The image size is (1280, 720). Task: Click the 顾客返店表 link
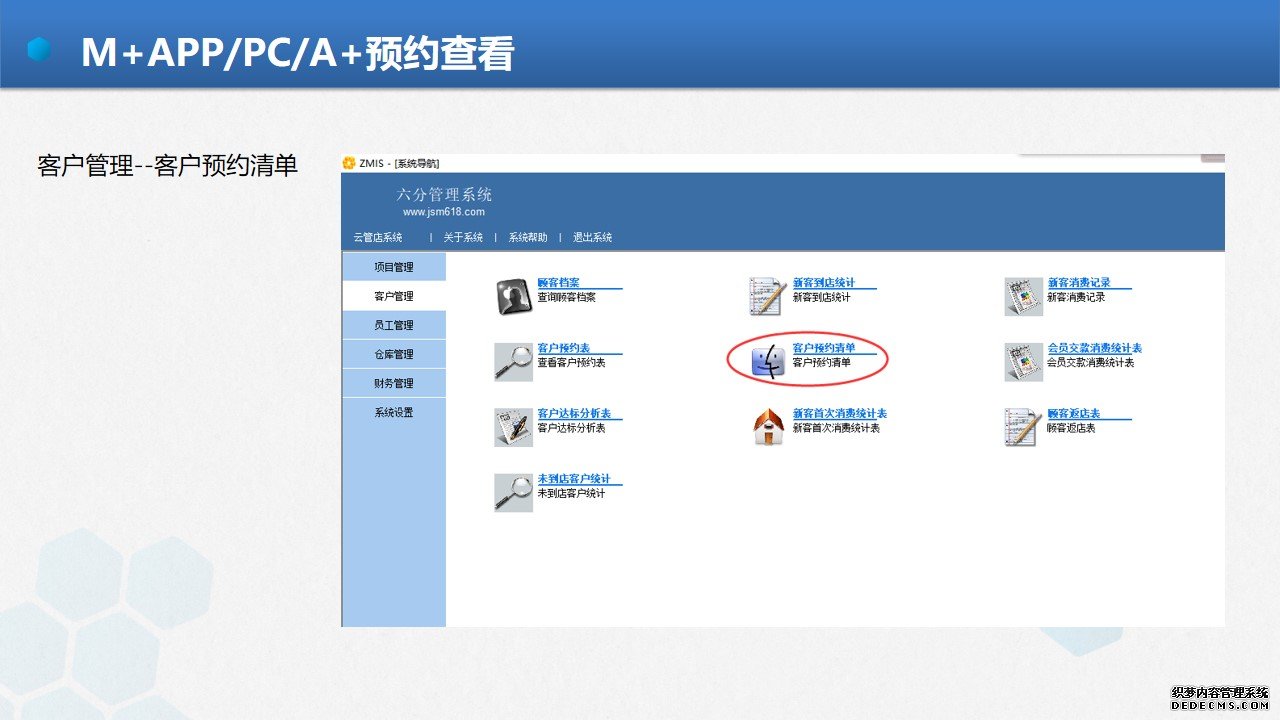click(1074, 414)
